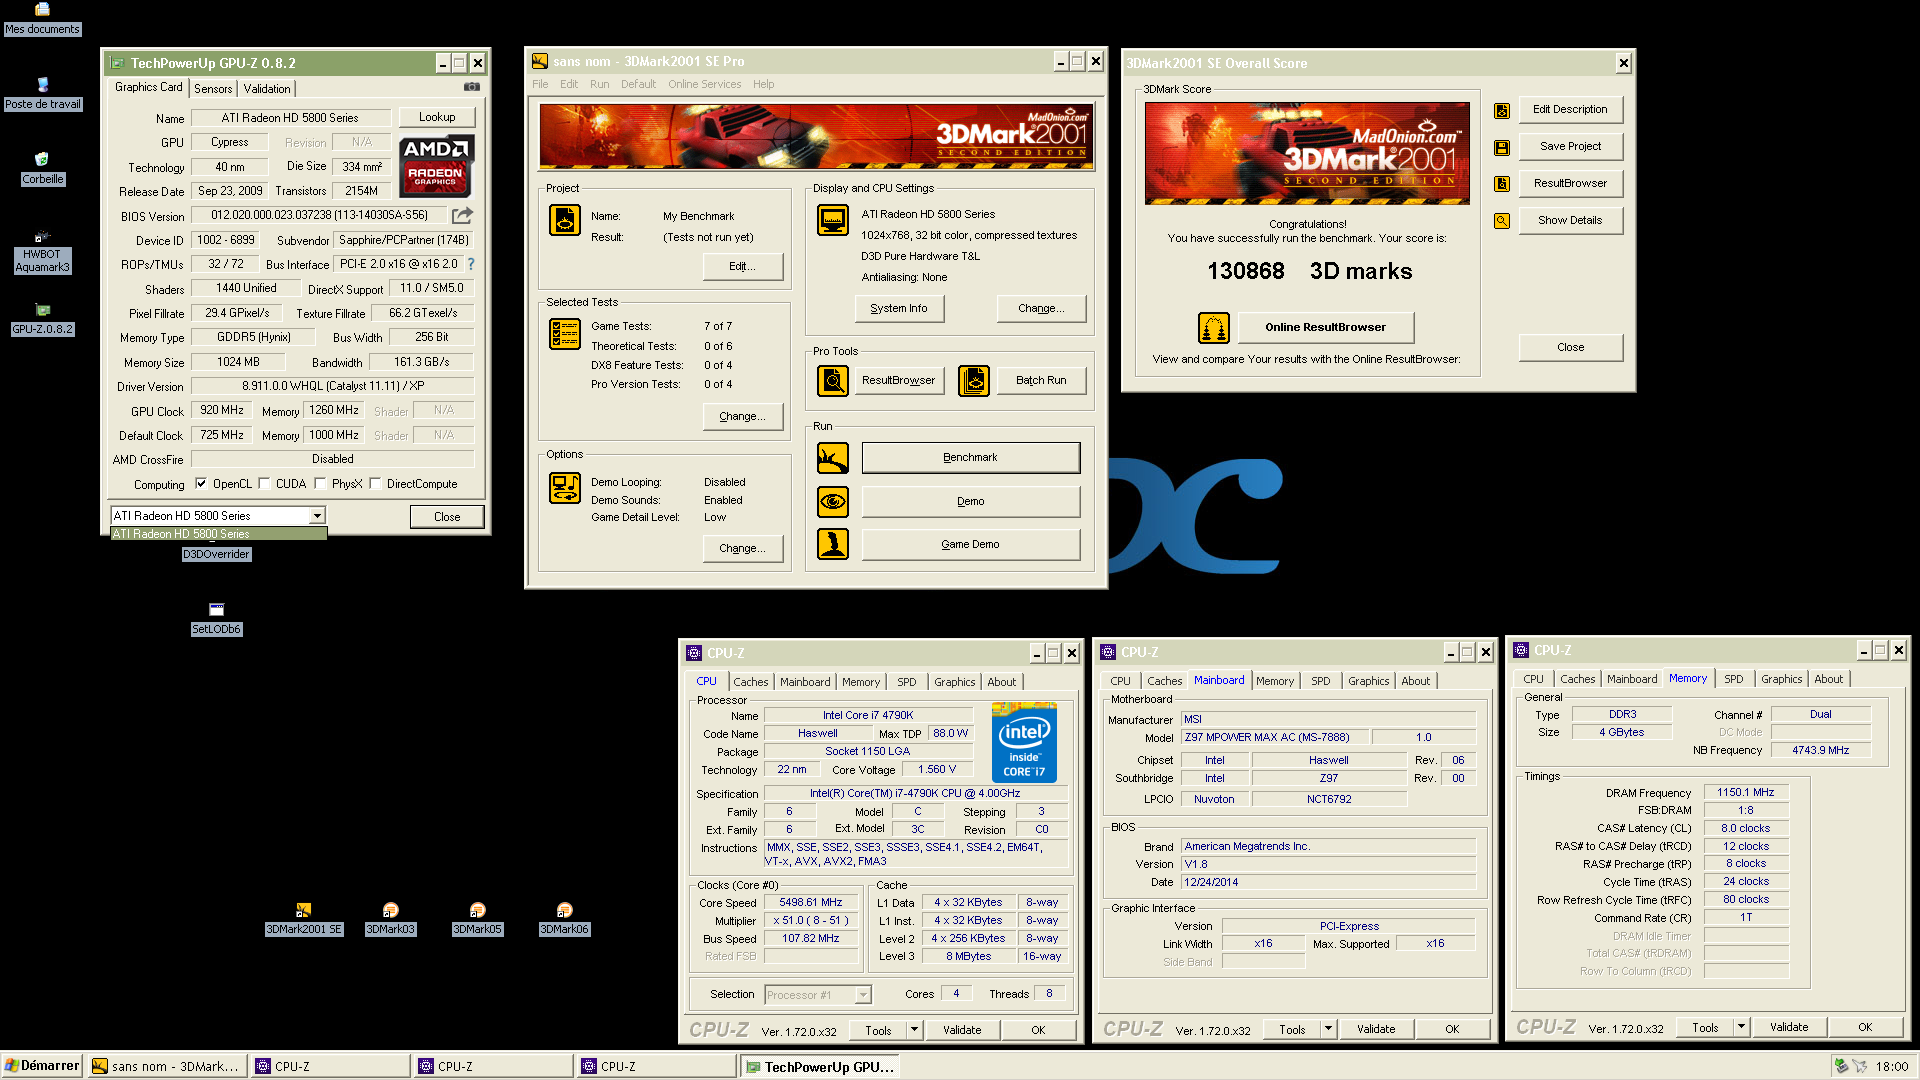Switch to Validation tab in GPU-Z
This screenshot has height=1080, width=1920.
[x=267, y=89]
